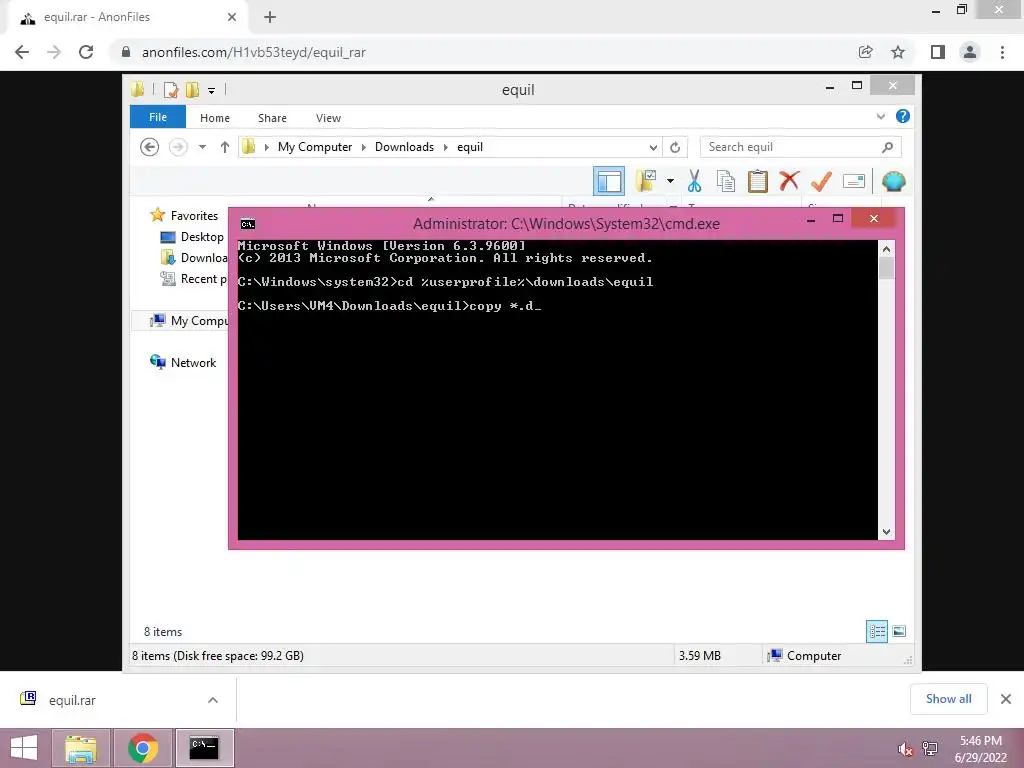Click the Explorer forward arrow button
Viewport: 1024px width, 768px height.
pos(178,147)
